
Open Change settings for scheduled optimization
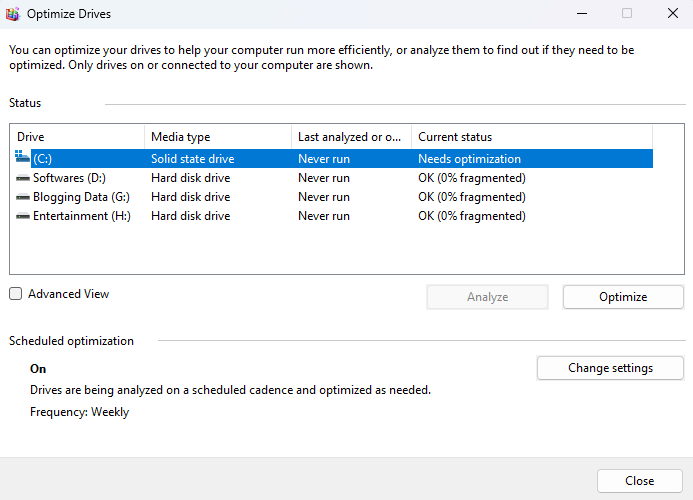click(x=610, y=368)
